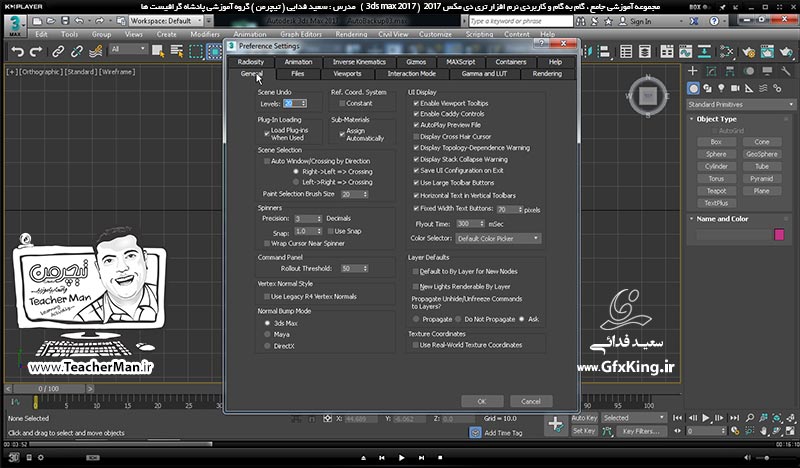This screenshot has height=468, width=800.
Task: Open the Motion panel tab icon
Action: 749,71
